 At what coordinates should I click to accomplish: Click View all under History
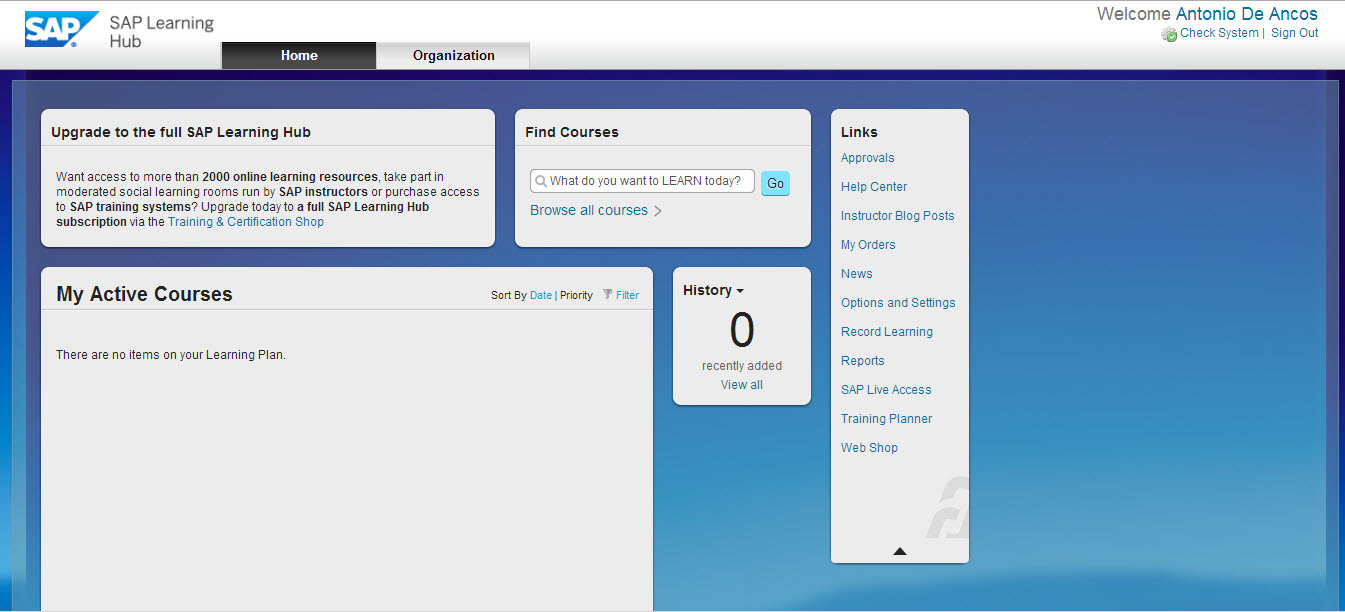(742, 385)
